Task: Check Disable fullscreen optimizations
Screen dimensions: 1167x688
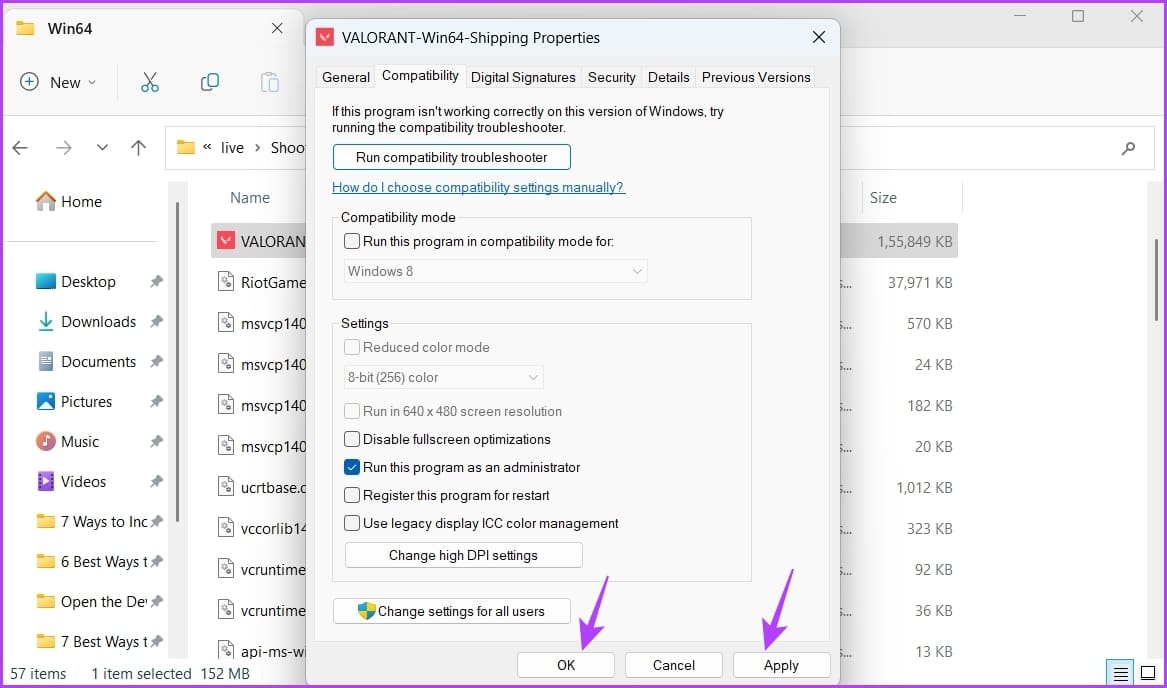Action: pos(352,439)
